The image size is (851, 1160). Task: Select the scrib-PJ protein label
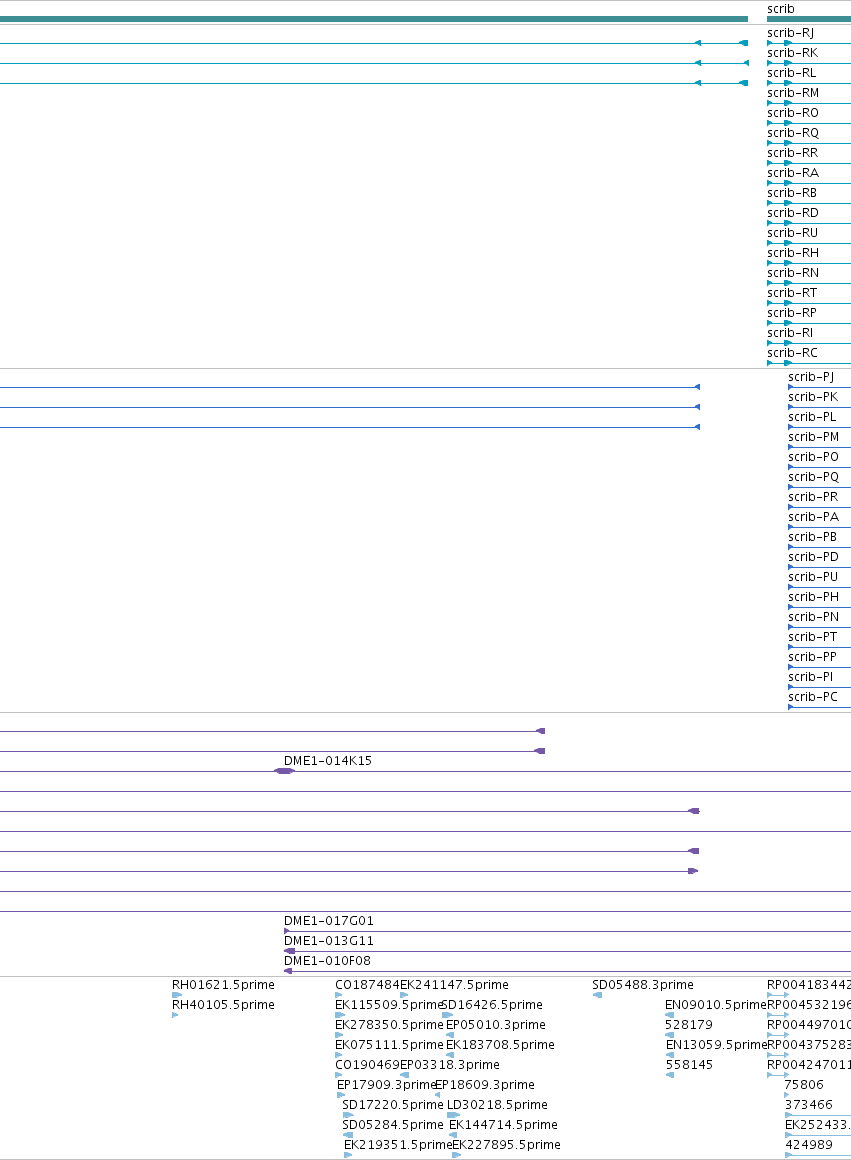(x=811, y=377)
